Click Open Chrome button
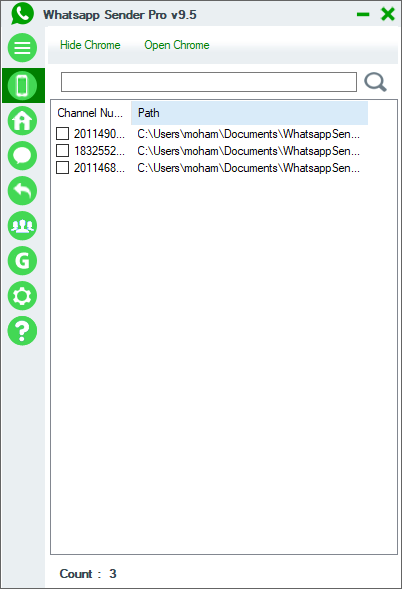The width and height of the screenshot is (402, 589). tap(177, 45)
